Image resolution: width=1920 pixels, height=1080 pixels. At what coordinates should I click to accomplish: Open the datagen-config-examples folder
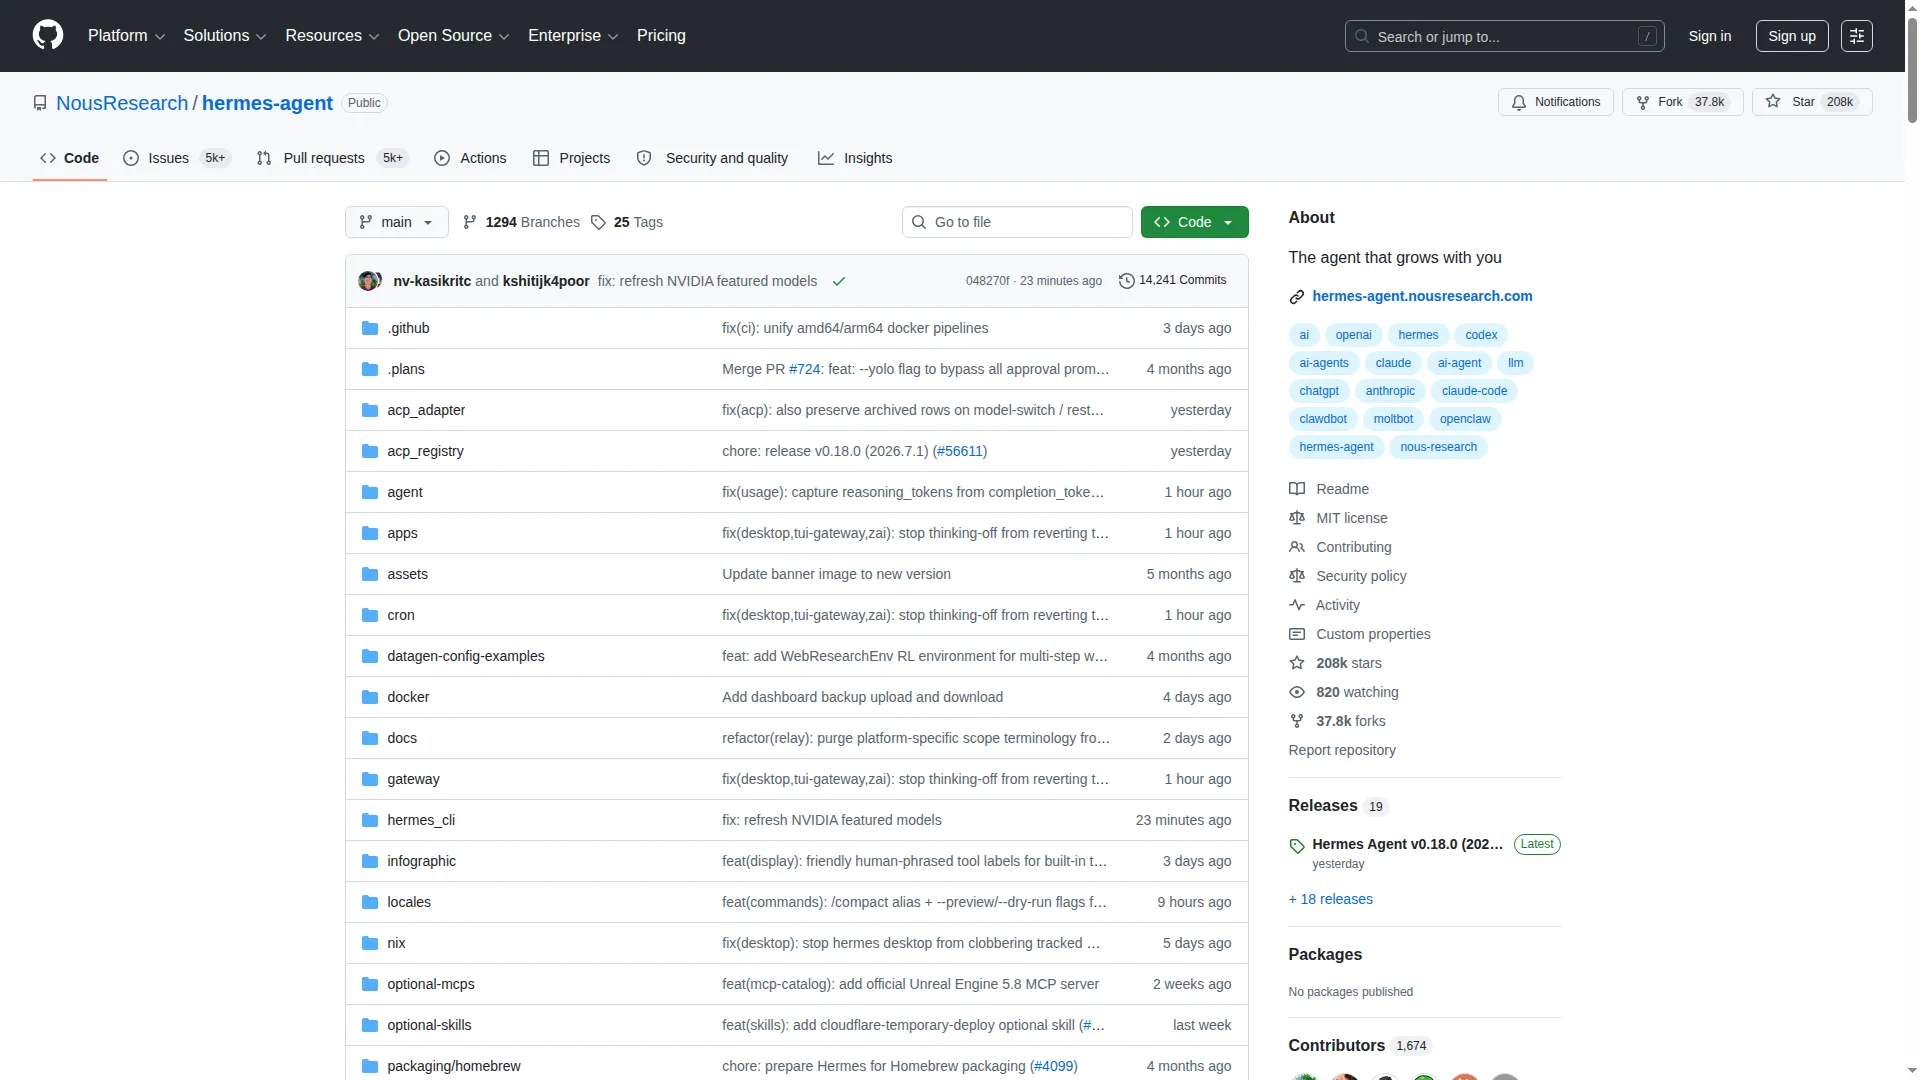point(466,656)
